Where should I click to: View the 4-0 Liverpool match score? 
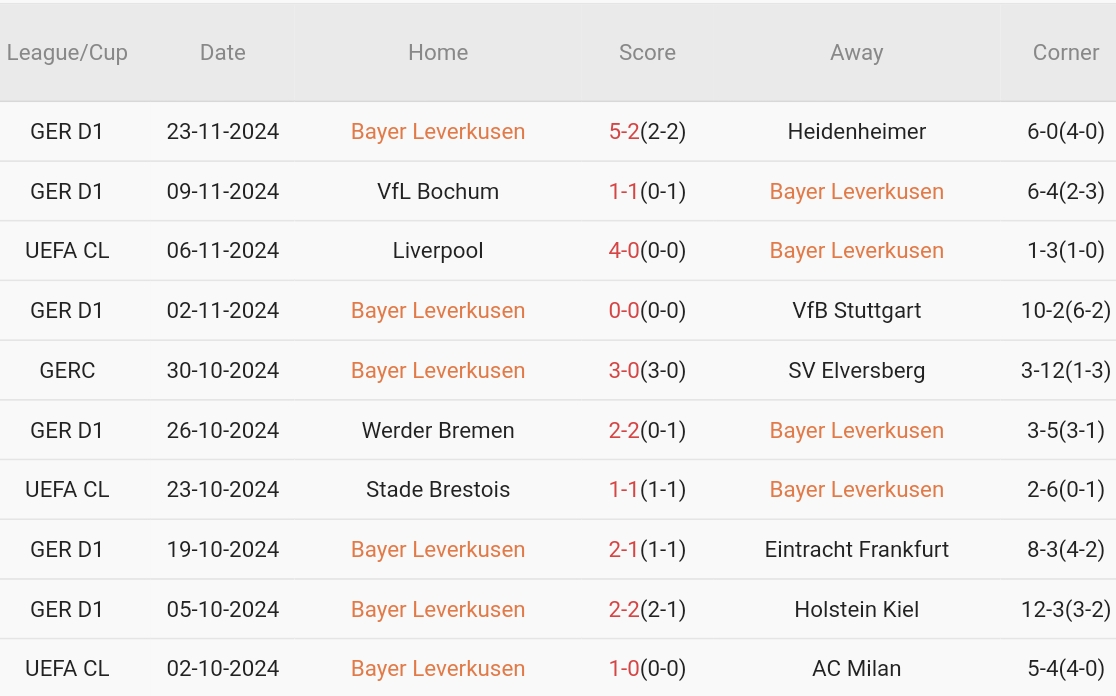625,251
